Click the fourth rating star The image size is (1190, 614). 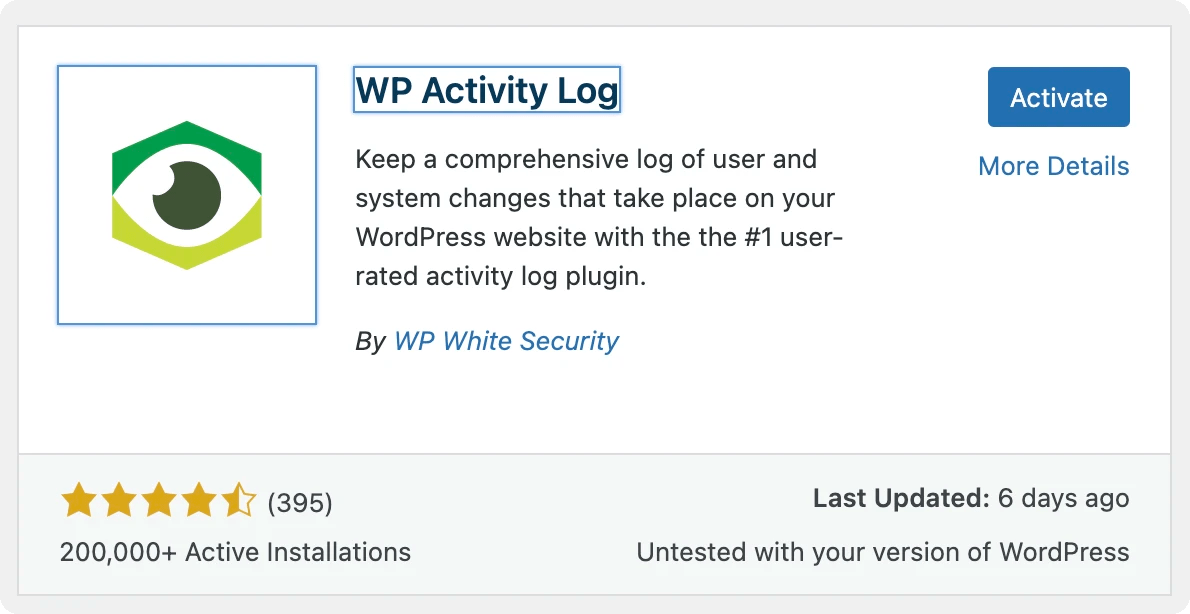(x=198, y=500)
